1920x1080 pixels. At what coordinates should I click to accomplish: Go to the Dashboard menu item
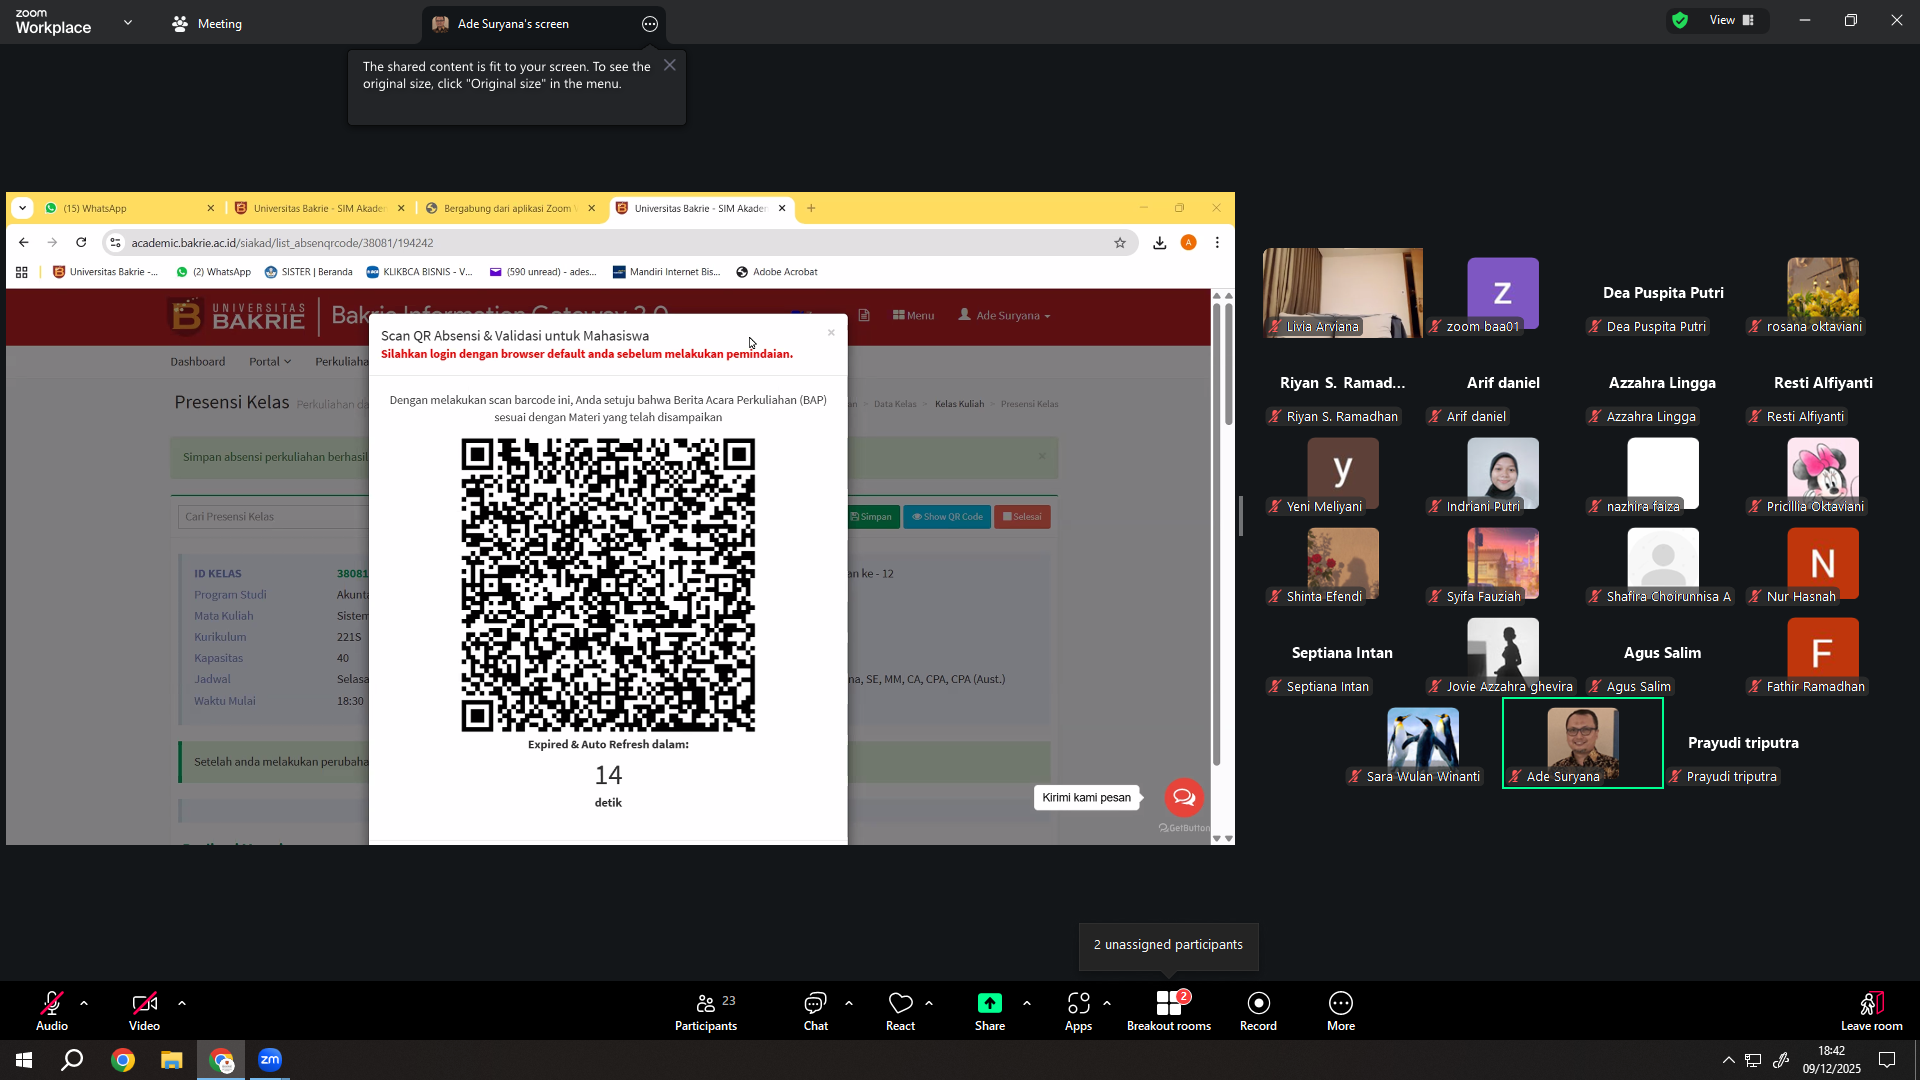tap(197, 362)
